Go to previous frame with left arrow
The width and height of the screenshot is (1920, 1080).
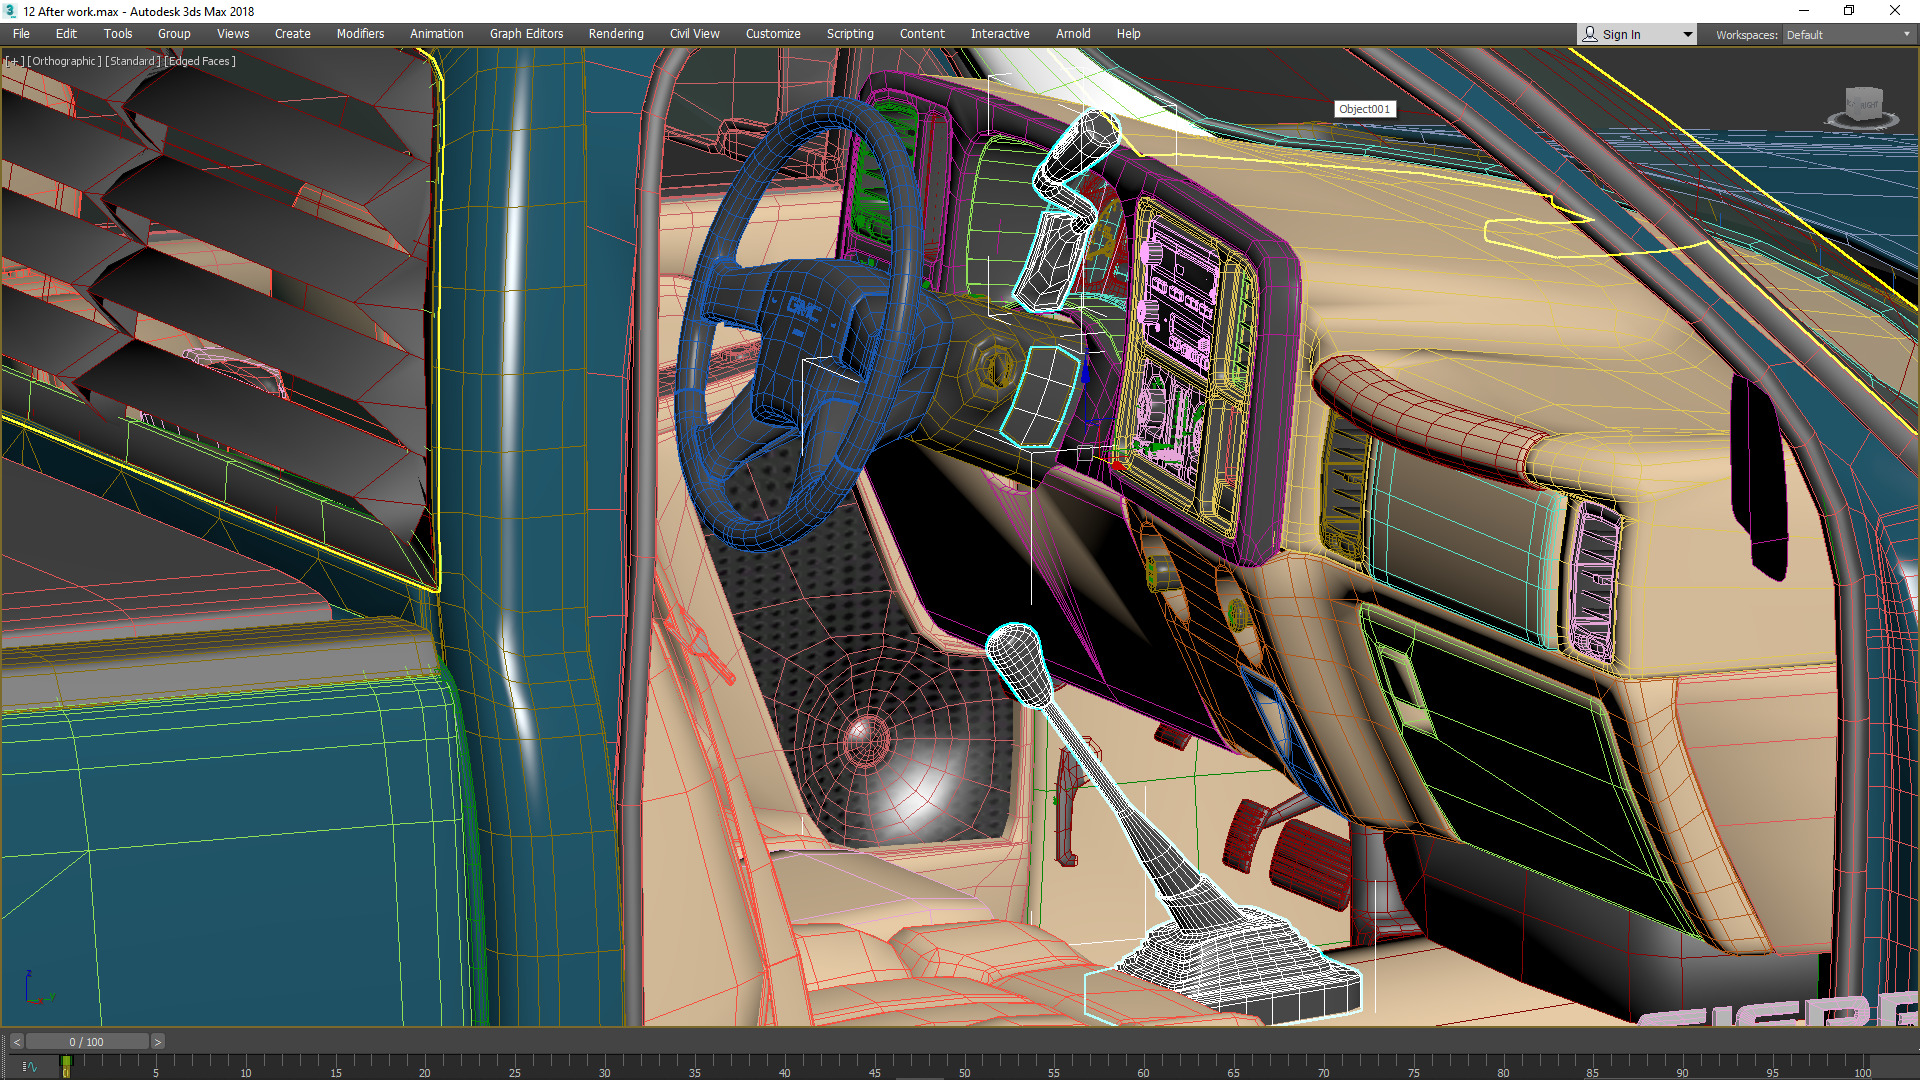tap(16, 1042)
